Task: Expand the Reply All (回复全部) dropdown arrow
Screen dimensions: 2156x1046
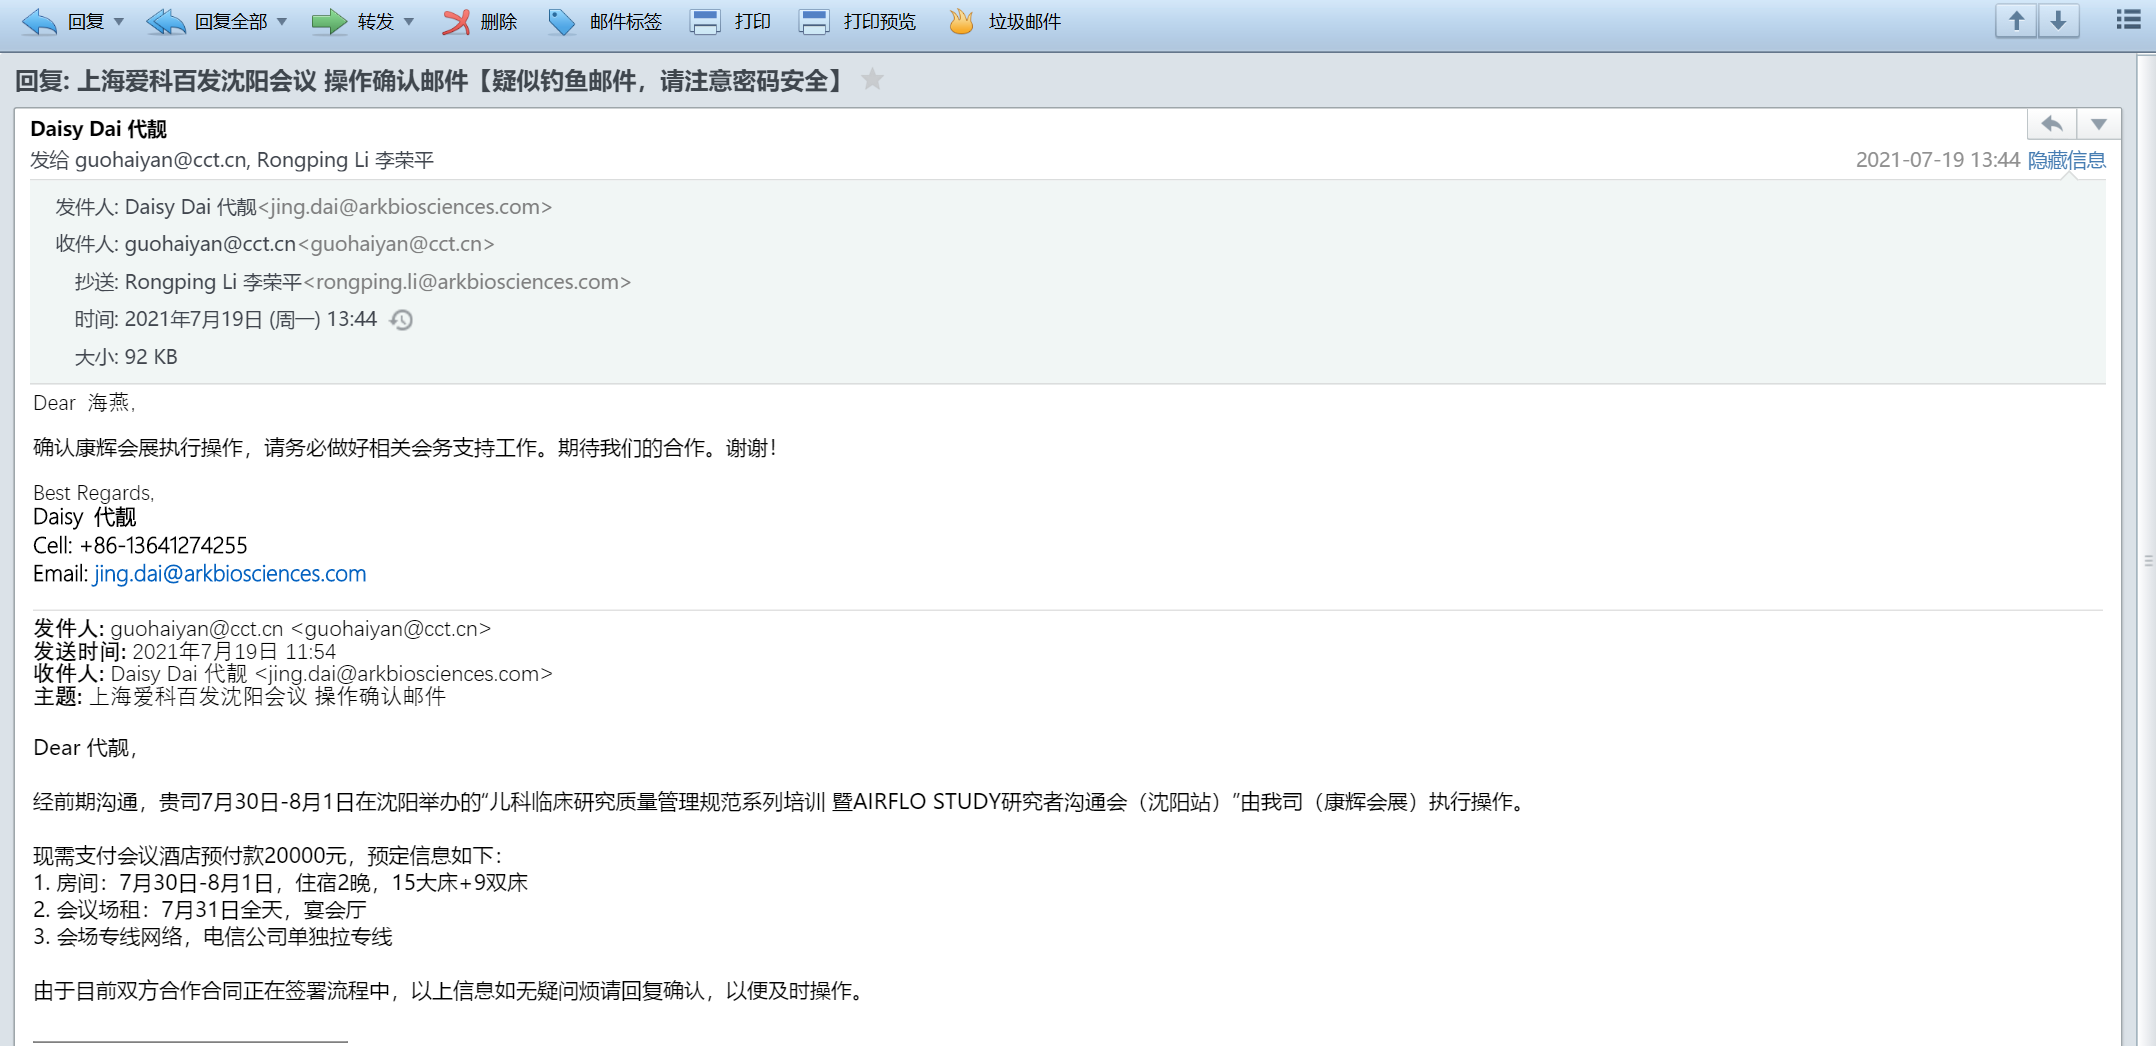Action: click(x=282, y=22)
